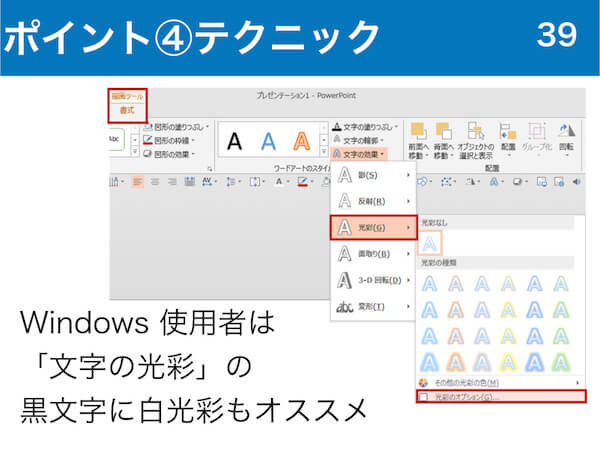Open the 文字の塗りつぶし text fill dropdown
Viewport: 600px width, 450px height.
click(365, 127)
